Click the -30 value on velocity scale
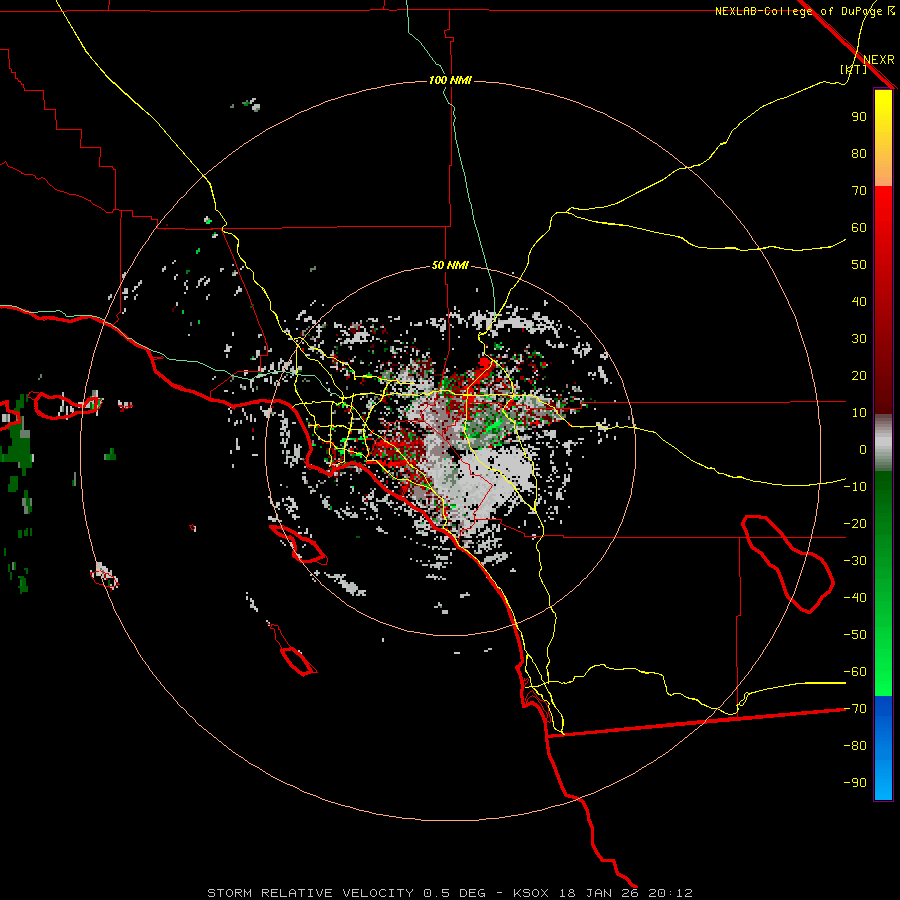Viewport: 900px width, 900px height. (855, 561)
